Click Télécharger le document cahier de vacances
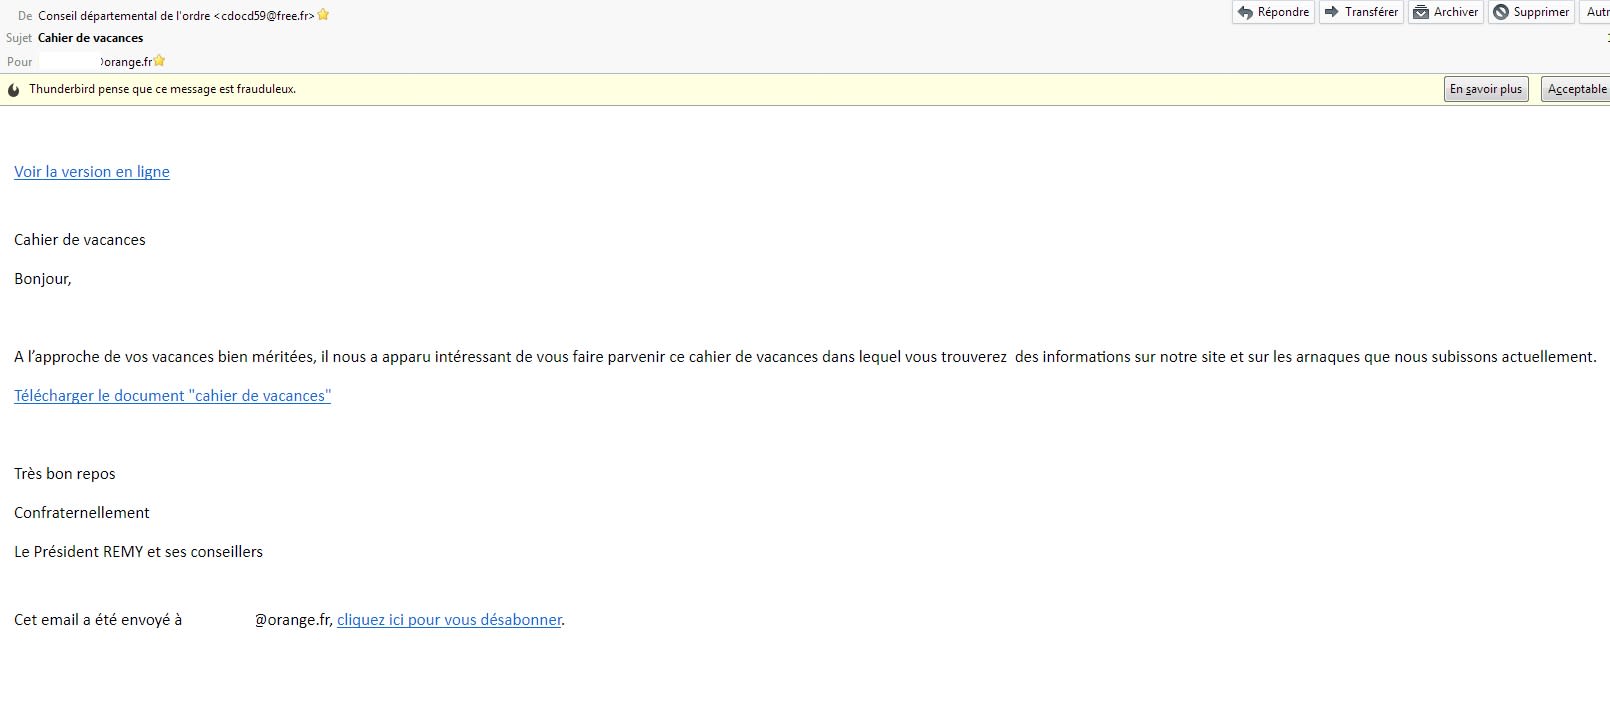The height and width of the screenshot is (707, 1610). [172, 396]
